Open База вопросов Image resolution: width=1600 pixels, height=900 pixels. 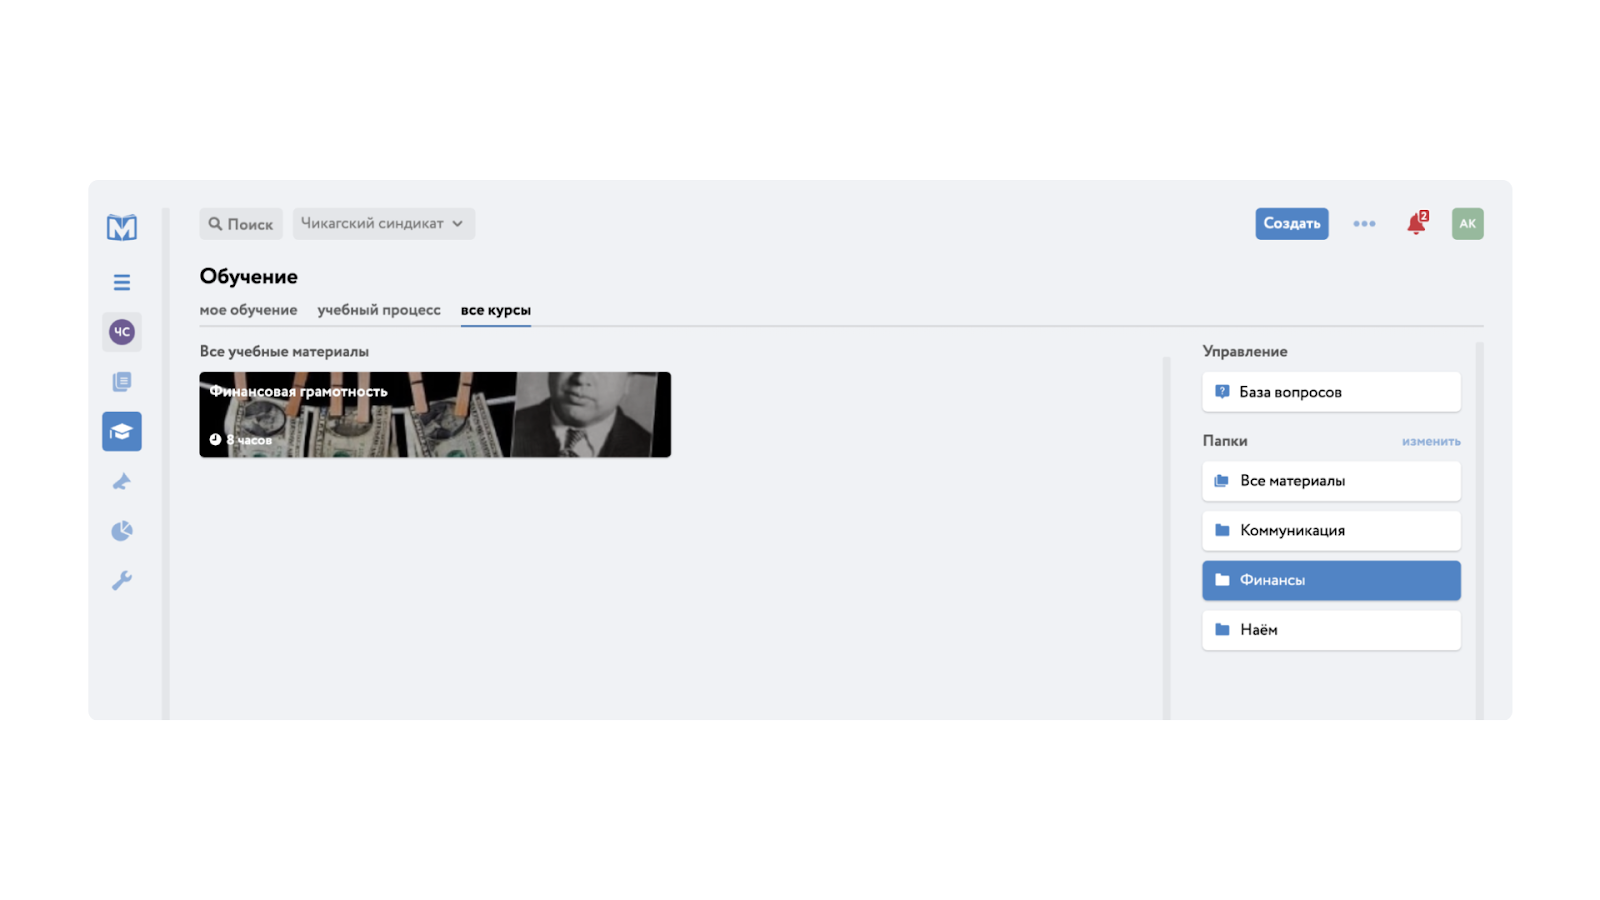[x=1331, y=392]
